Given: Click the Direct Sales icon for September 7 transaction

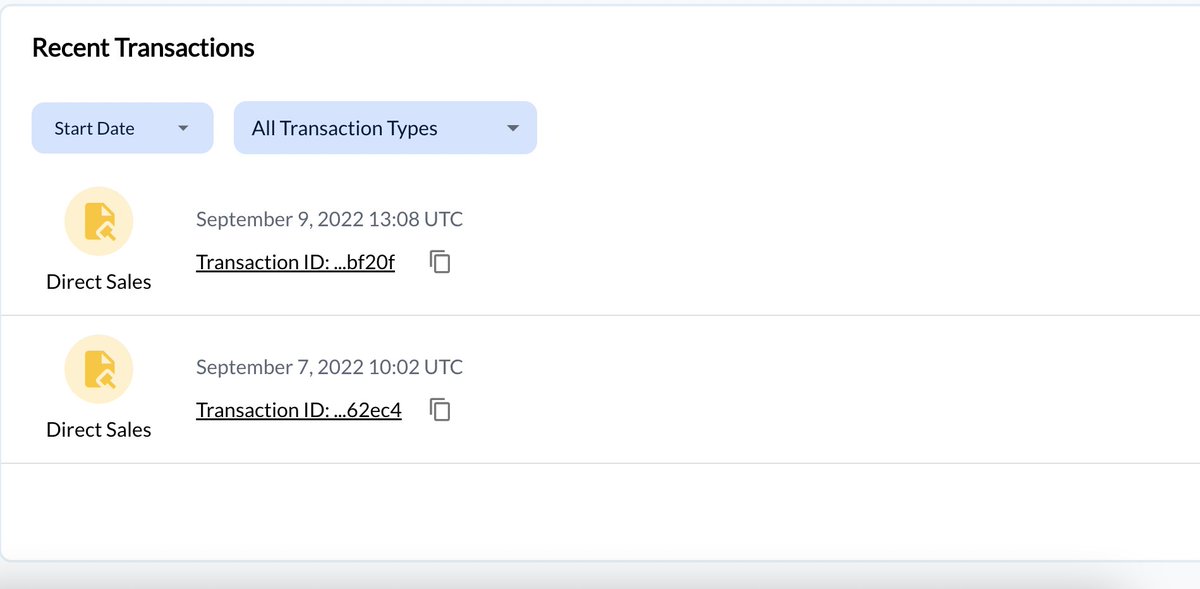Looking at the screenshot, I should point(99,369).
